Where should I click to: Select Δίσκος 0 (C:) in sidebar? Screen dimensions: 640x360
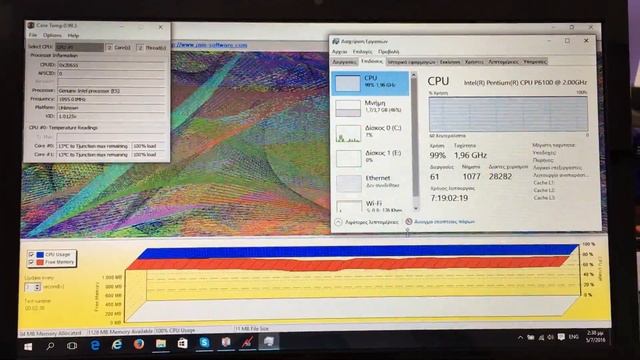(370, 133)
